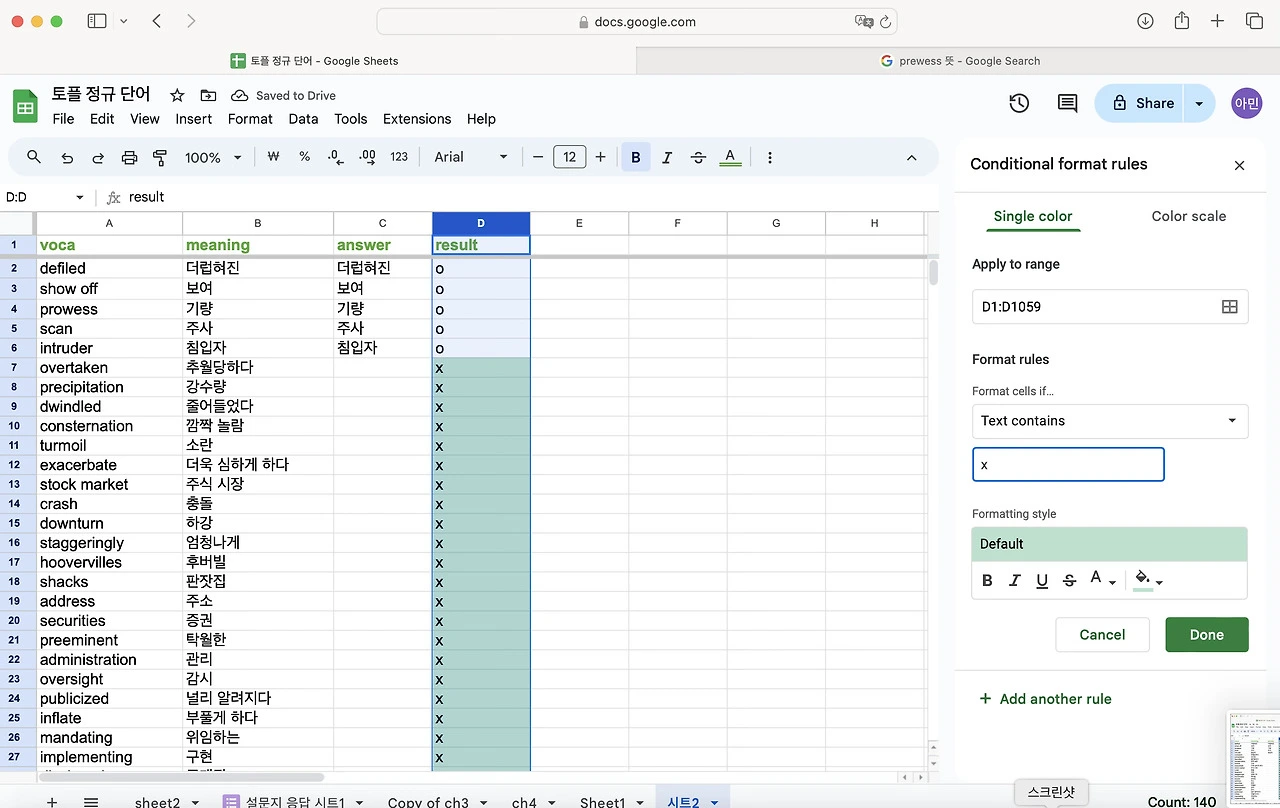Click the select data range grid icon
This screenshot has width=1280, height=808.
[1230, 307]
